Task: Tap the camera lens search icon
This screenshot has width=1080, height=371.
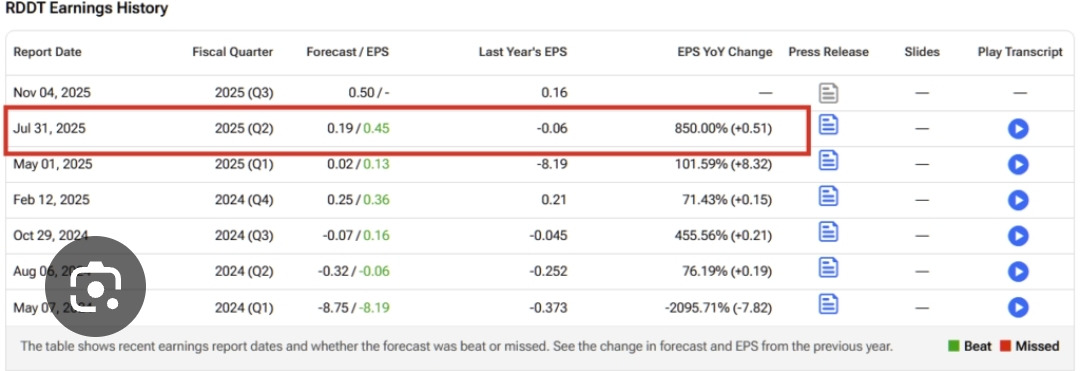Action: [96, 286]
